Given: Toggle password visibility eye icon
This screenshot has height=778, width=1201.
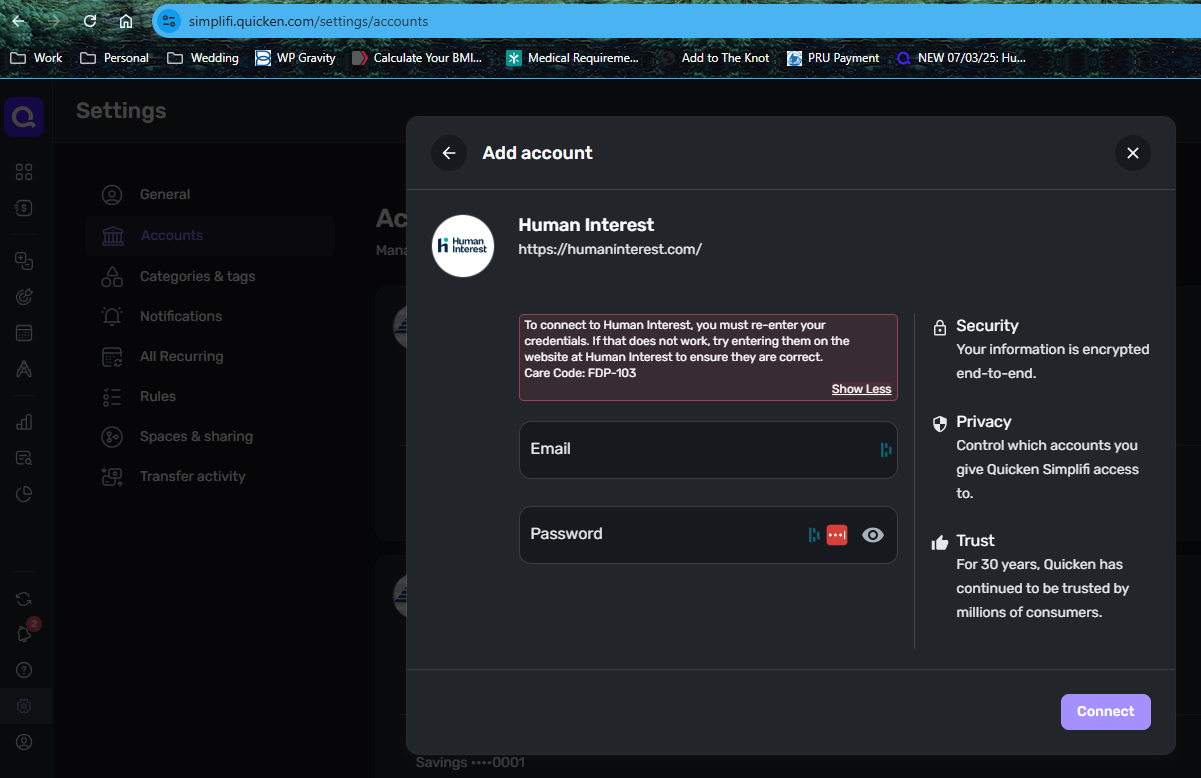Looking at the screenshot, I should point(873,535).
